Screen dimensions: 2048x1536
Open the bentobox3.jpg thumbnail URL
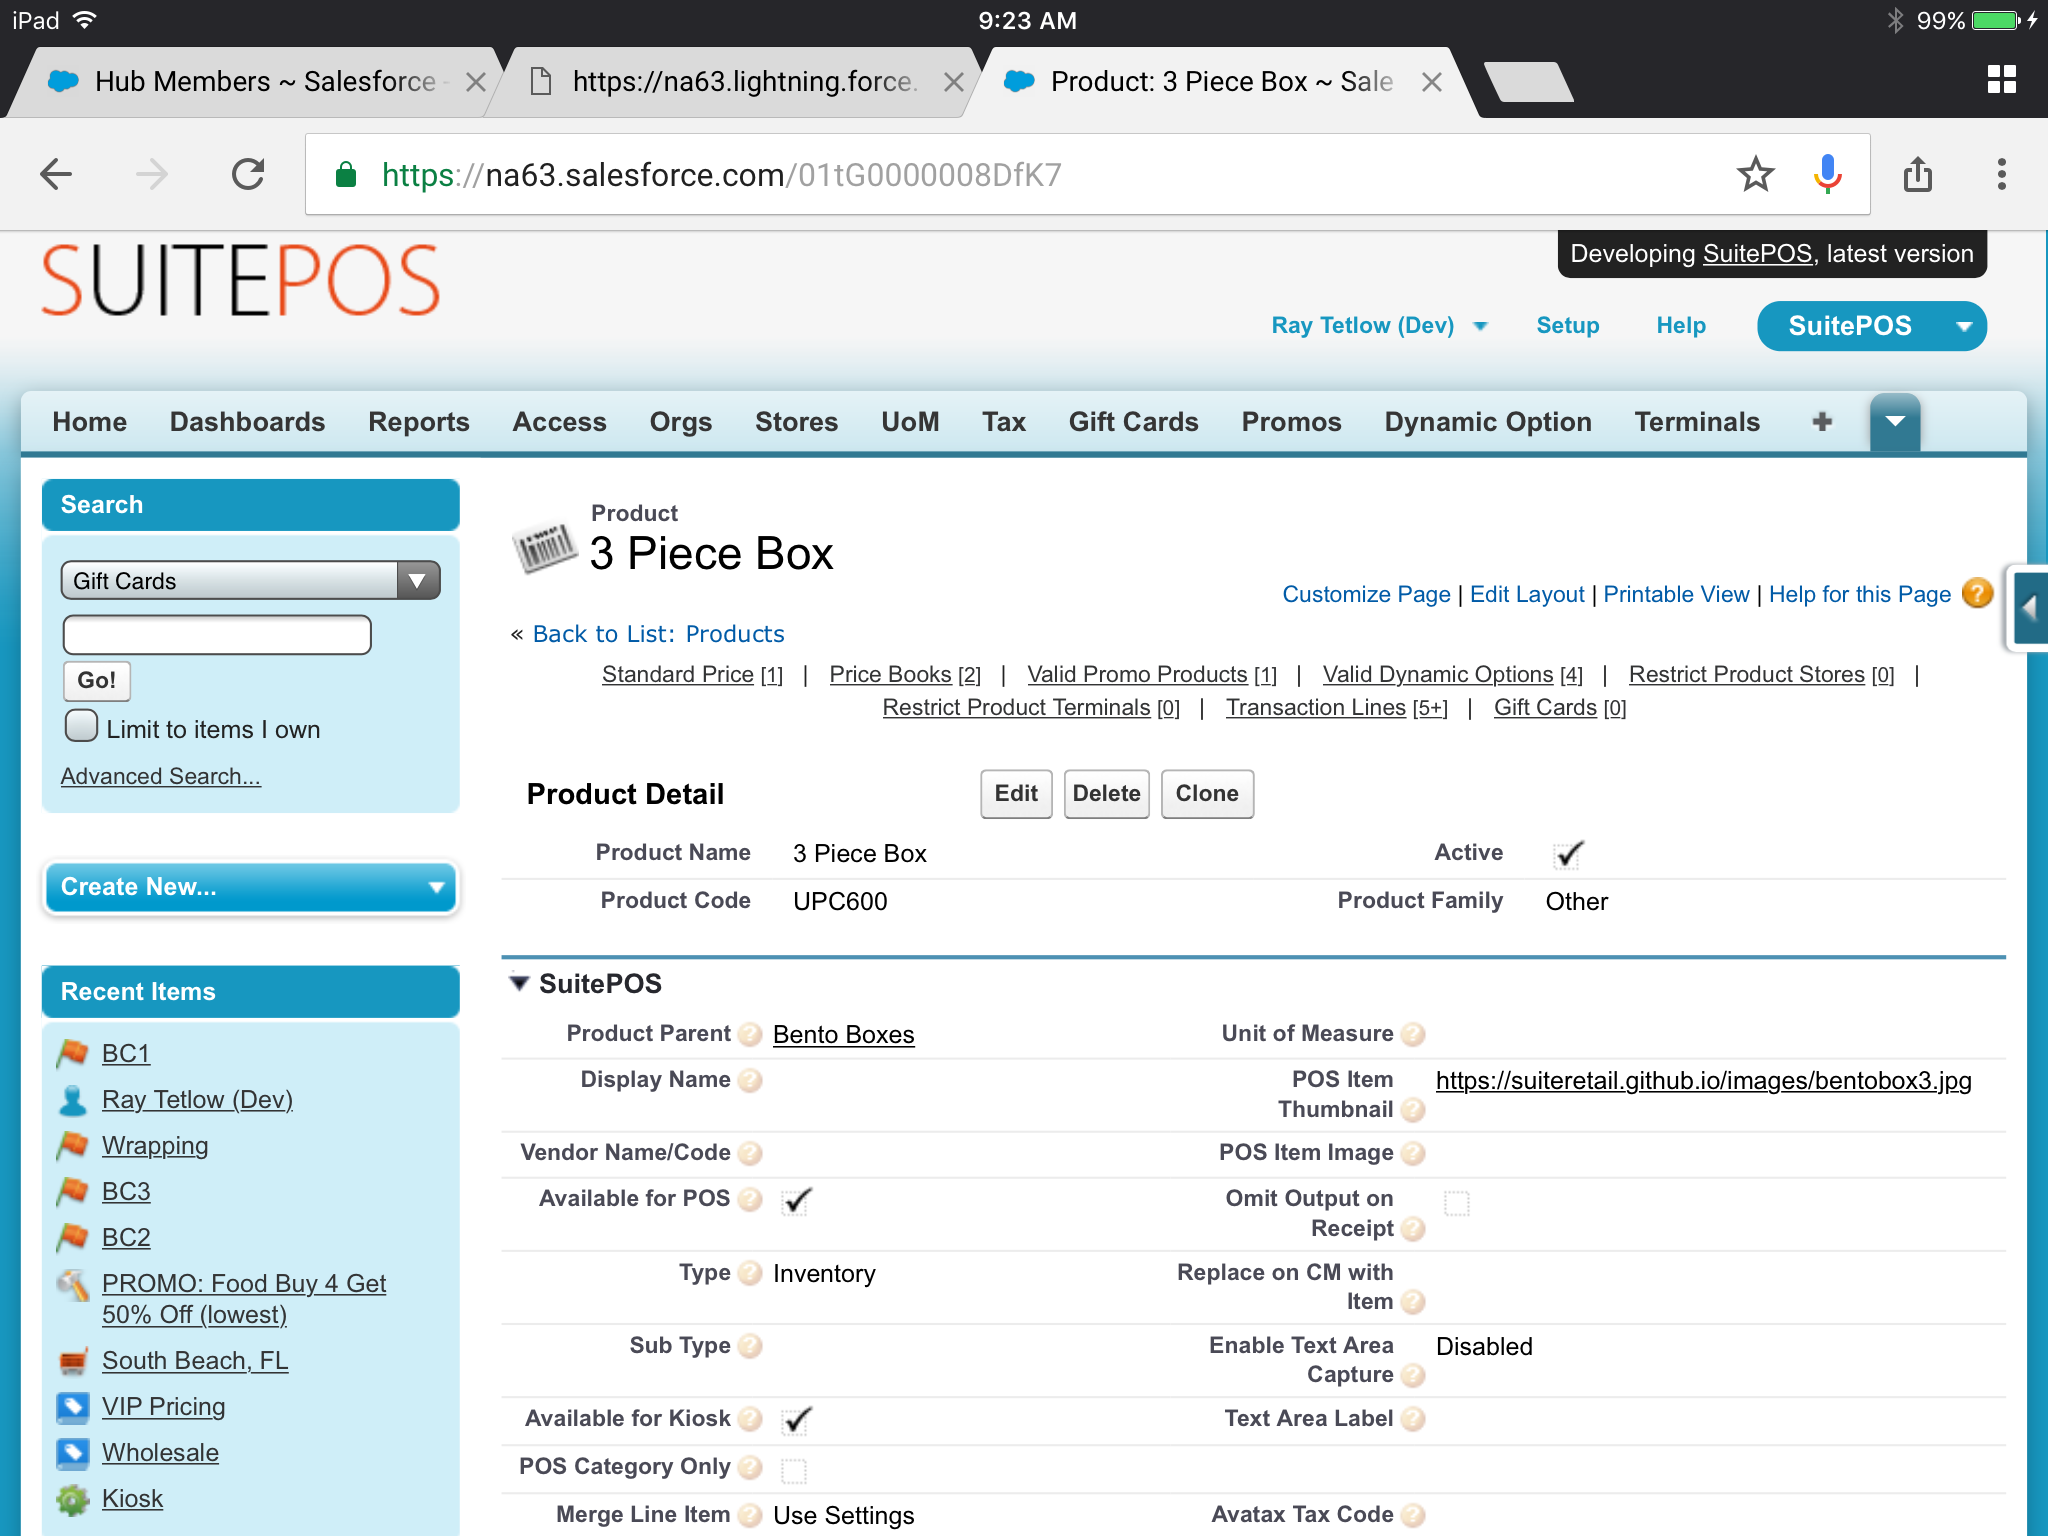(1703, 1081)
